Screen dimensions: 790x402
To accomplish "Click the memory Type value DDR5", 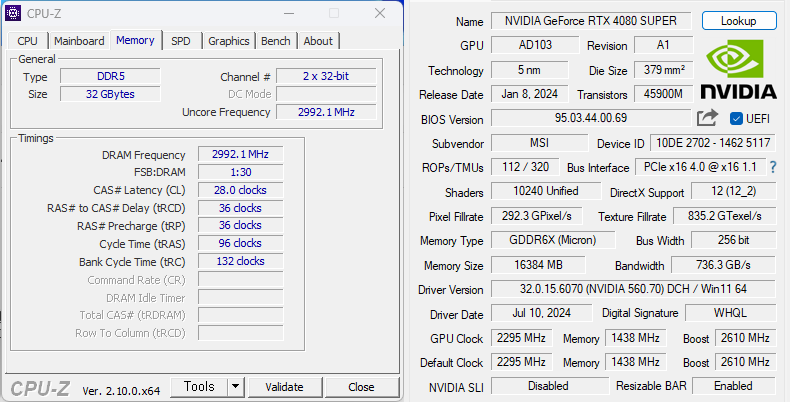I will [110, 76].
